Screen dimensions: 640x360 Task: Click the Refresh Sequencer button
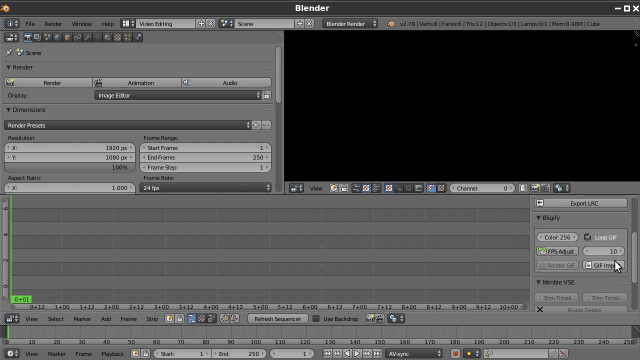click(x=278, y=319)
